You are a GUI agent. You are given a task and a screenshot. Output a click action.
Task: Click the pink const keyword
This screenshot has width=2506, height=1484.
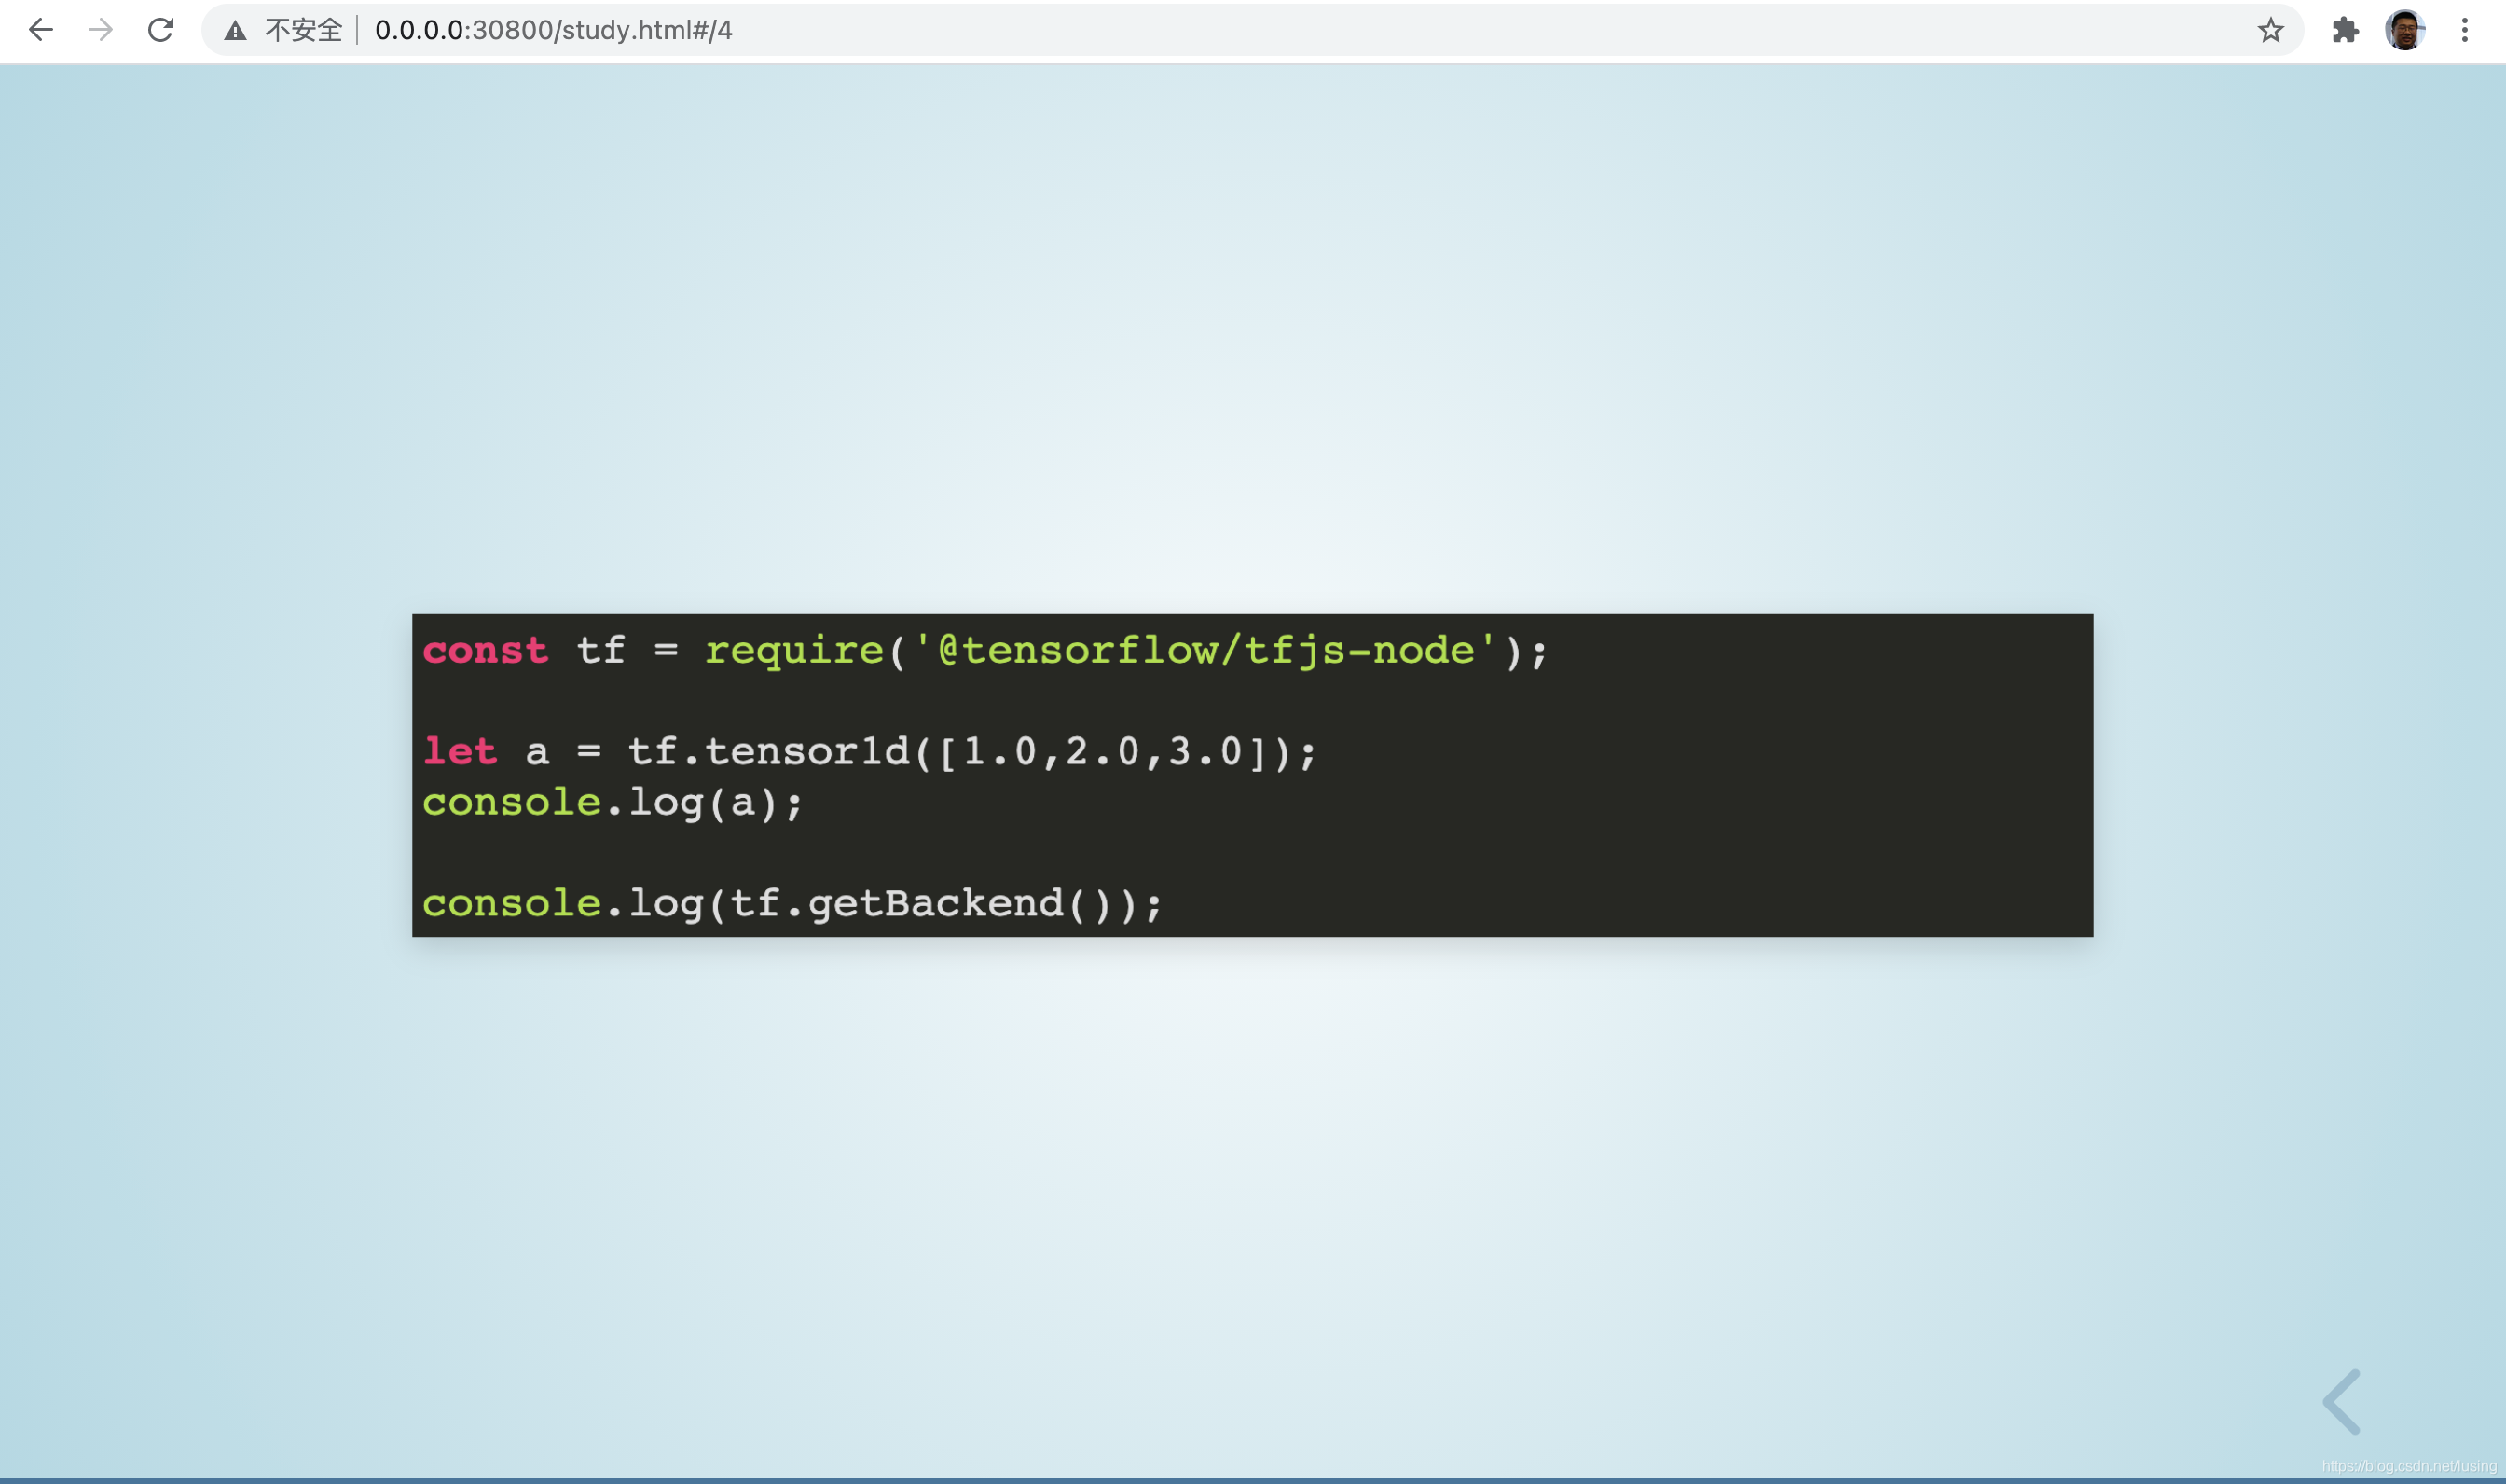pos(485,651)
